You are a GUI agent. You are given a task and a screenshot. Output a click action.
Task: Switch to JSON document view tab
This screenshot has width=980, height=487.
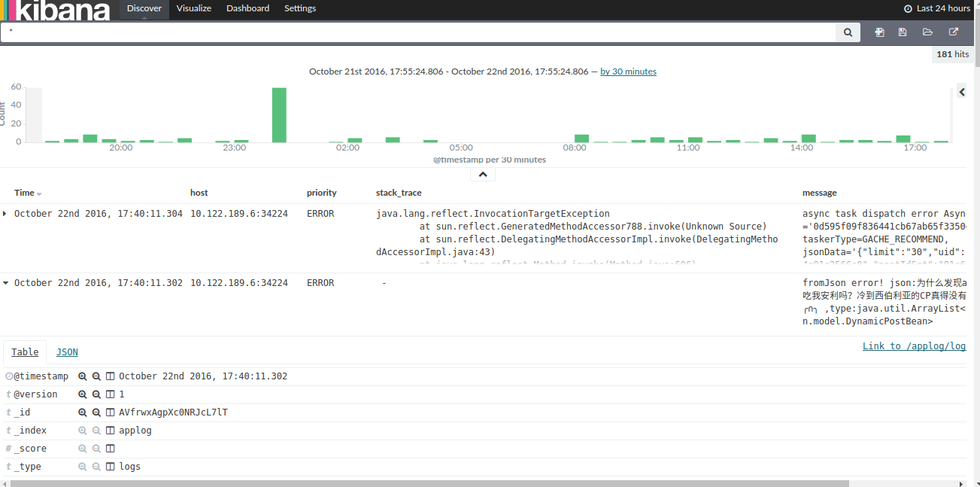click(67, 352)
